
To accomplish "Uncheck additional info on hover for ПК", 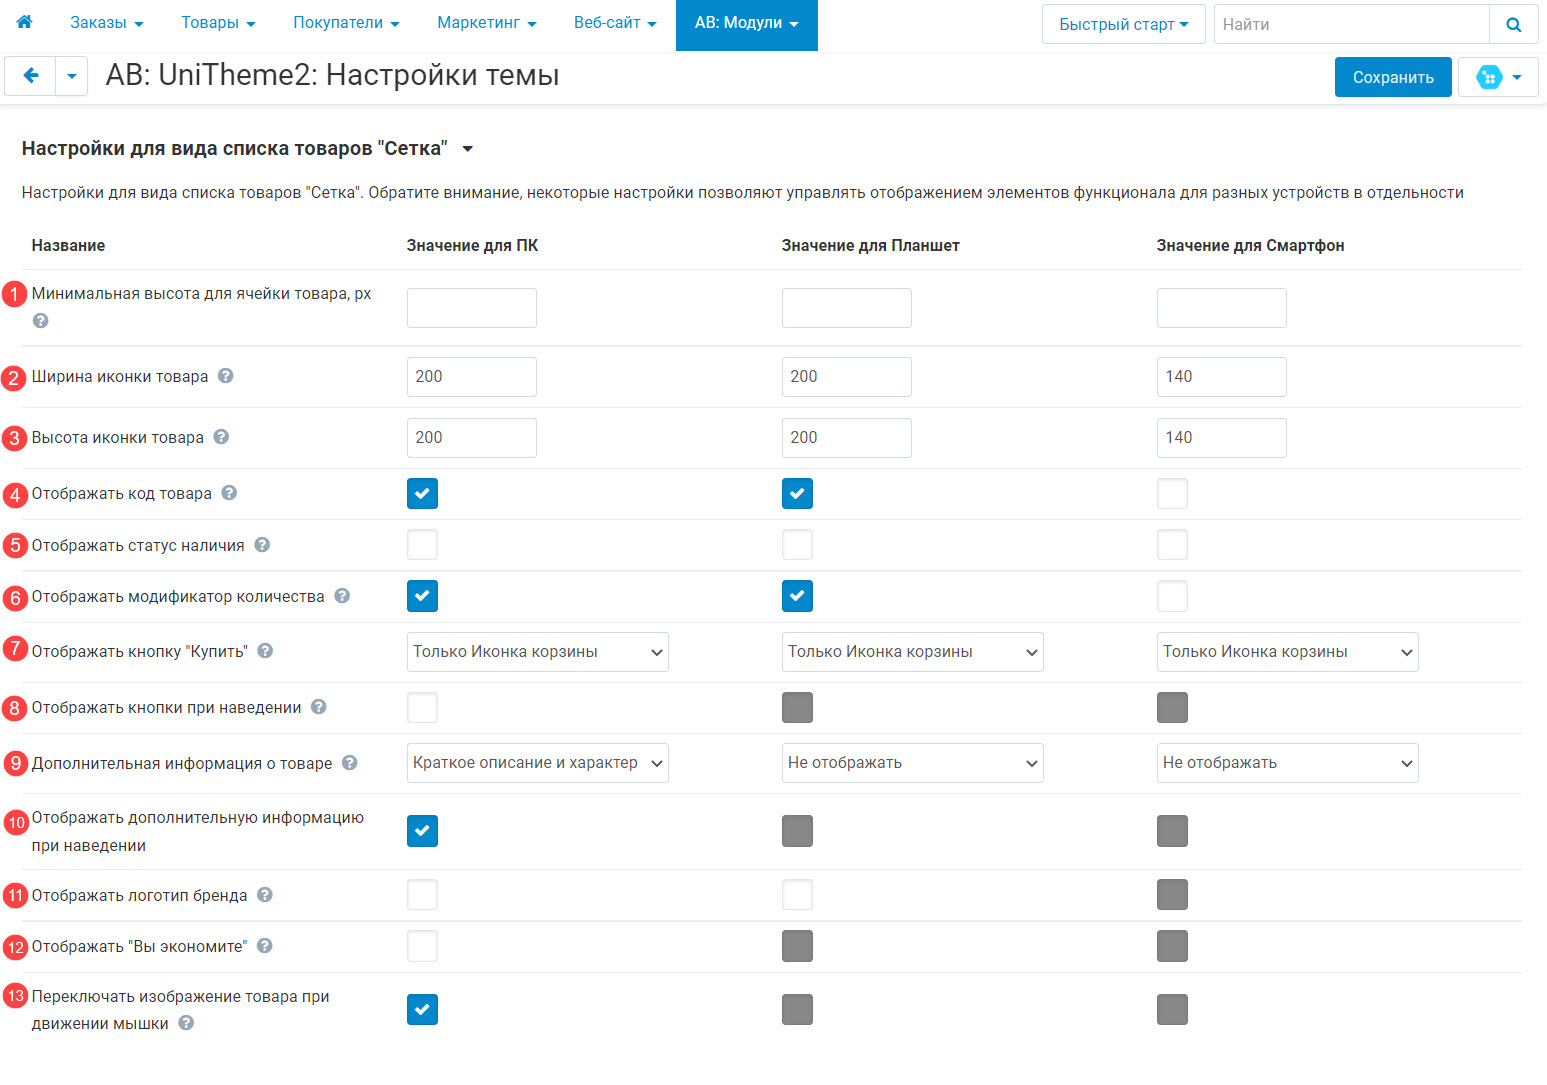I will coord(422,831).
